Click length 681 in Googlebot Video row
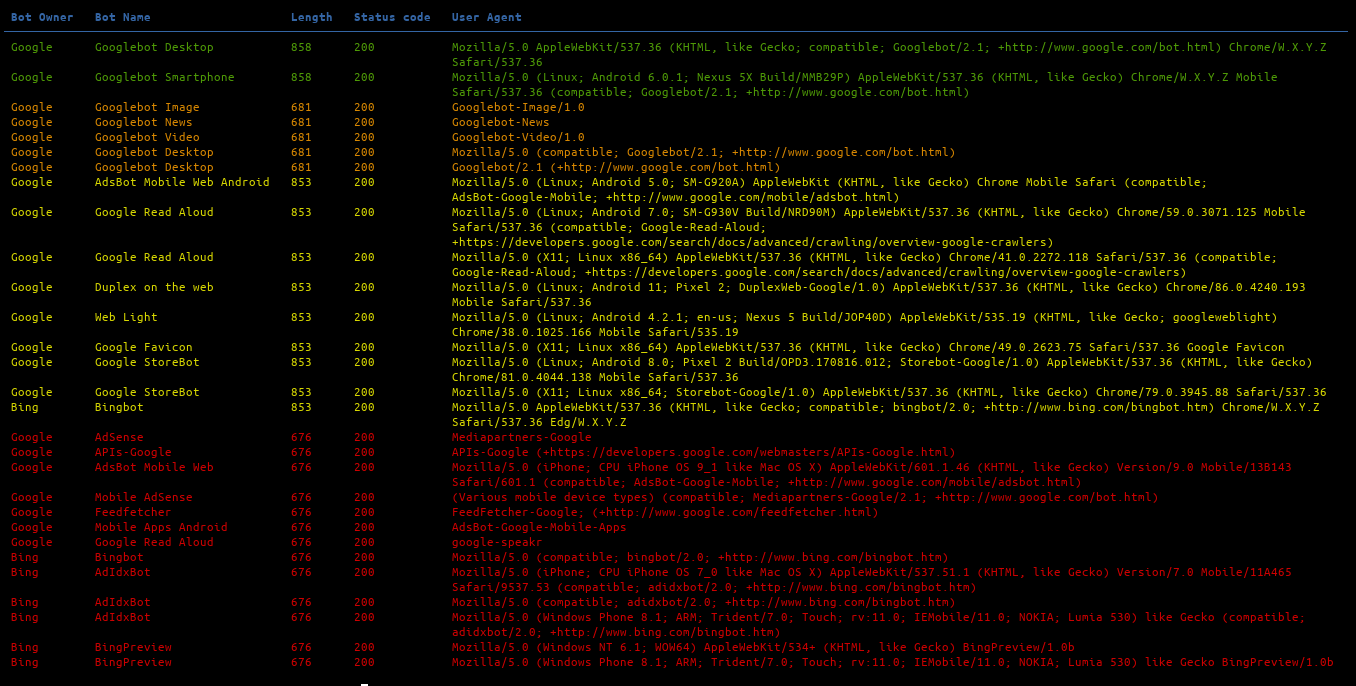The image size is (1356, 686). 301,137
